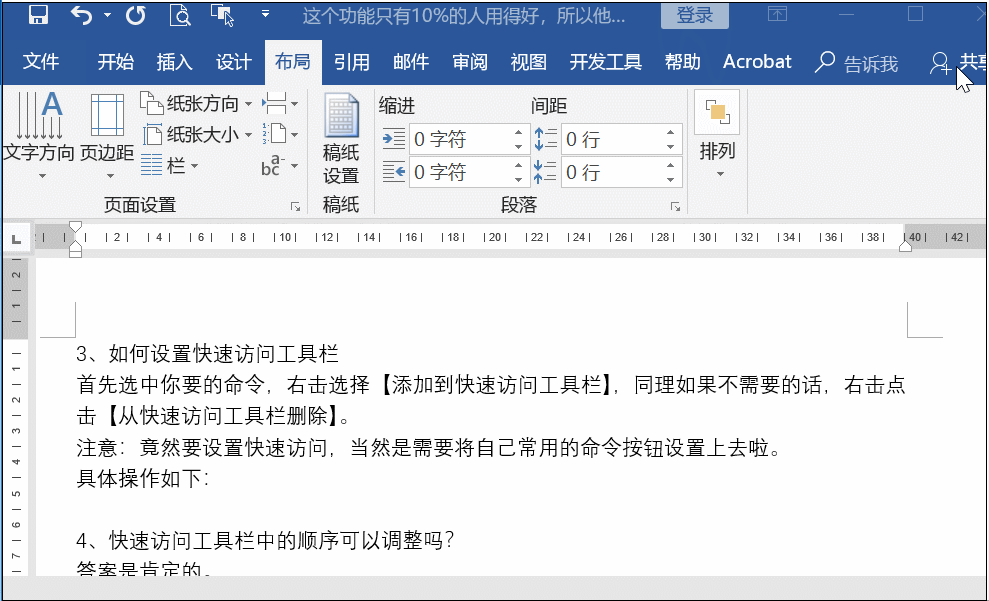Screen dimensions: 989x601
Task: Click the Redo/Repeat icon
Action: point(136,15)
